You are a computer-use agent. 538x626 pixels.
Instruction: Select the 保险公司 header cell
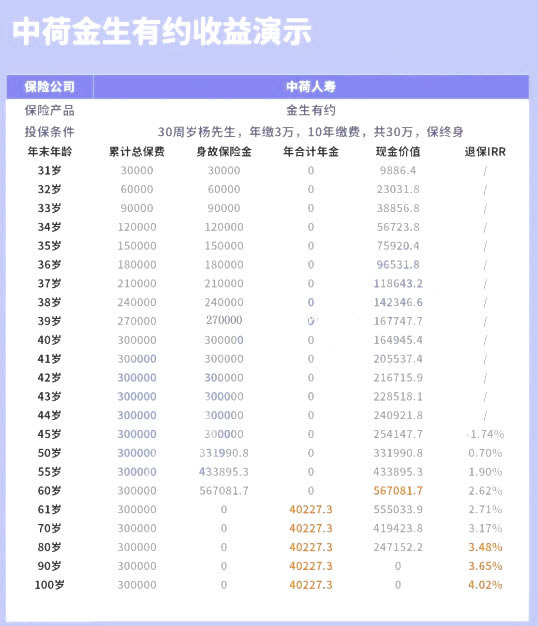pos(49,87)
